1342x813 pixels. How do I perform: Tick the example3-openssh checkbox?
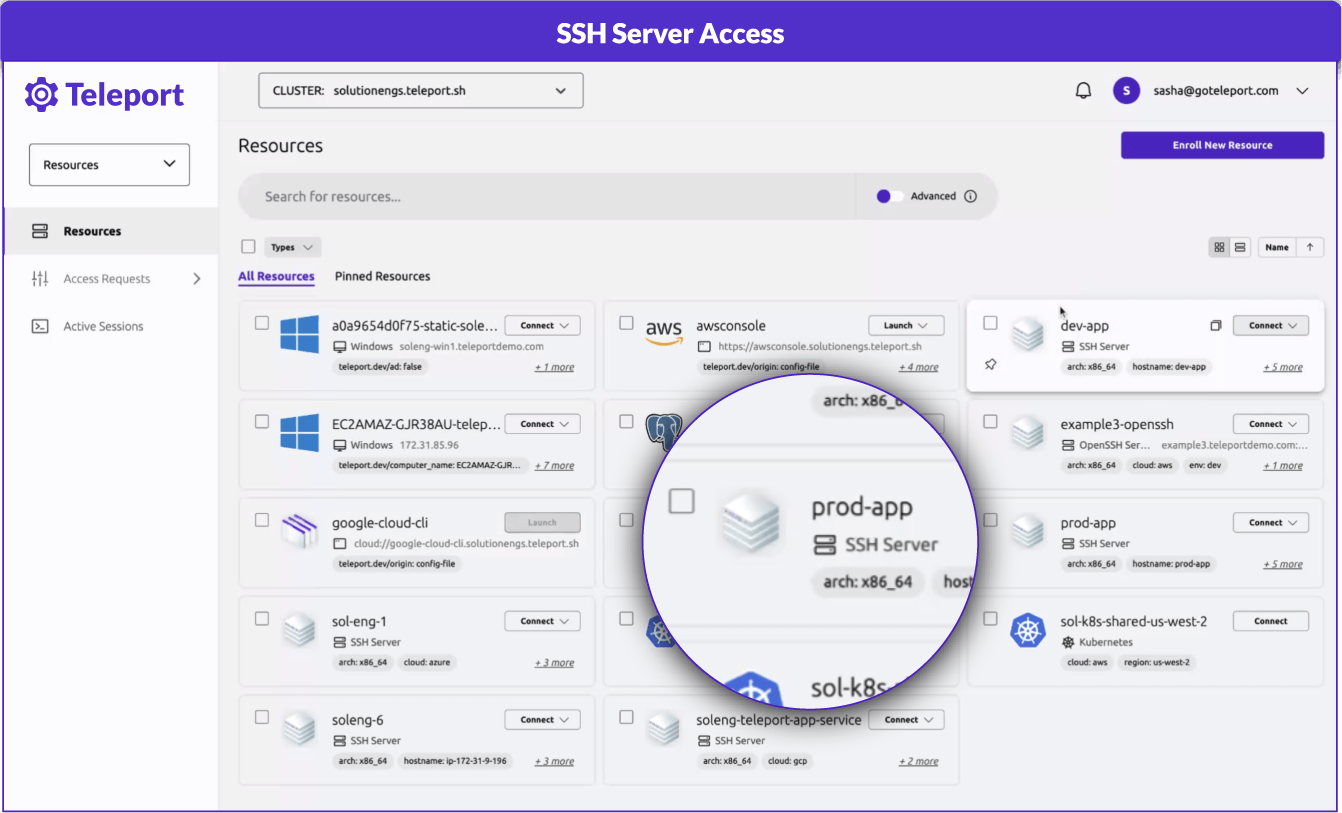pyautogui.click(x=990, y=422)
